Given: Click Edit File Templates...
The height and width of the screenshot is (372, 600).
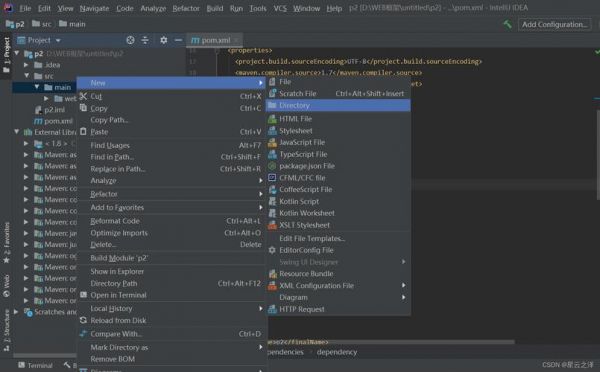Looking at the screenshot, I should tap(338, 238).
